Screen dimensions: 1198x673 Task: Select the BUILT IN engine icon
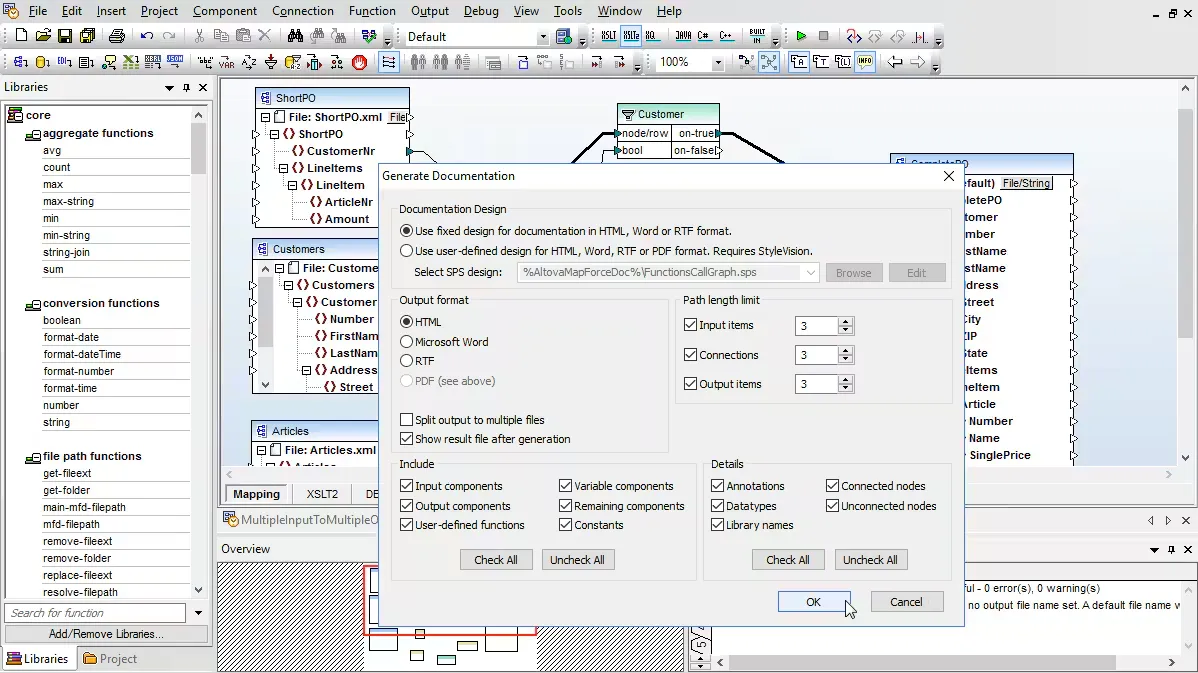[x=757, y=36]
